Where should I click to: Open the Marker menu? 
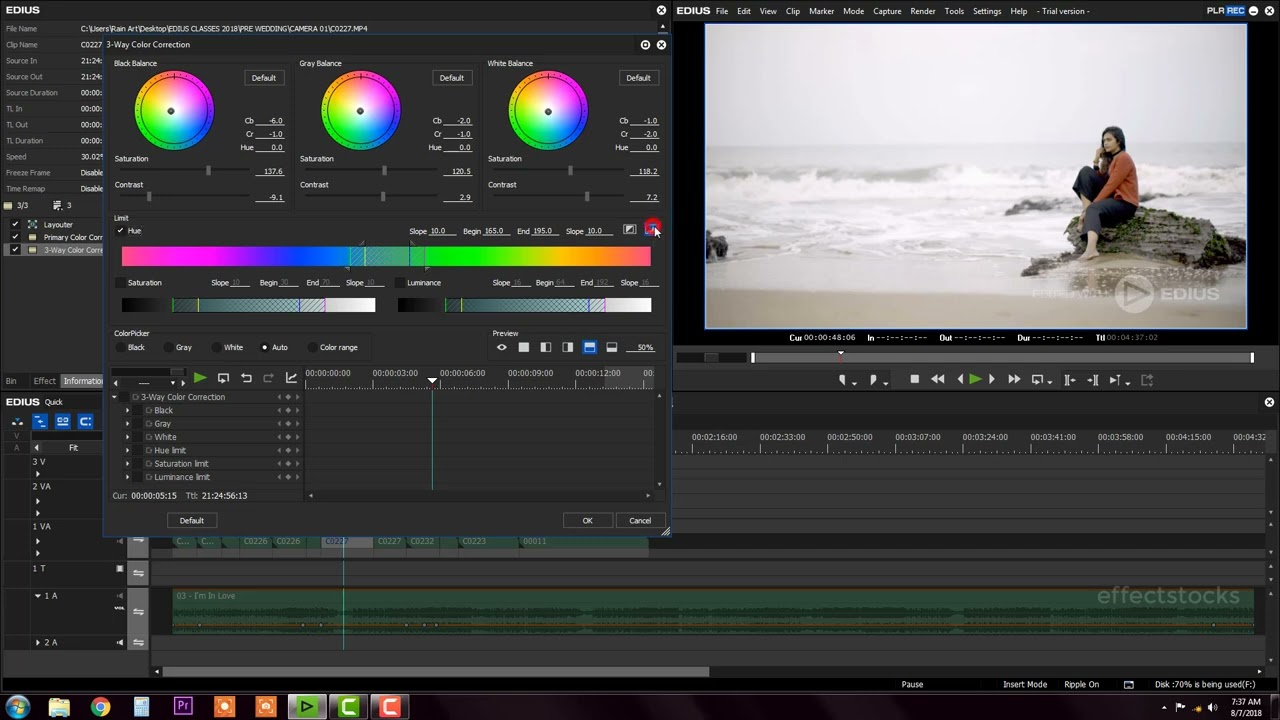pyautogui.click(x=822, y=11)
